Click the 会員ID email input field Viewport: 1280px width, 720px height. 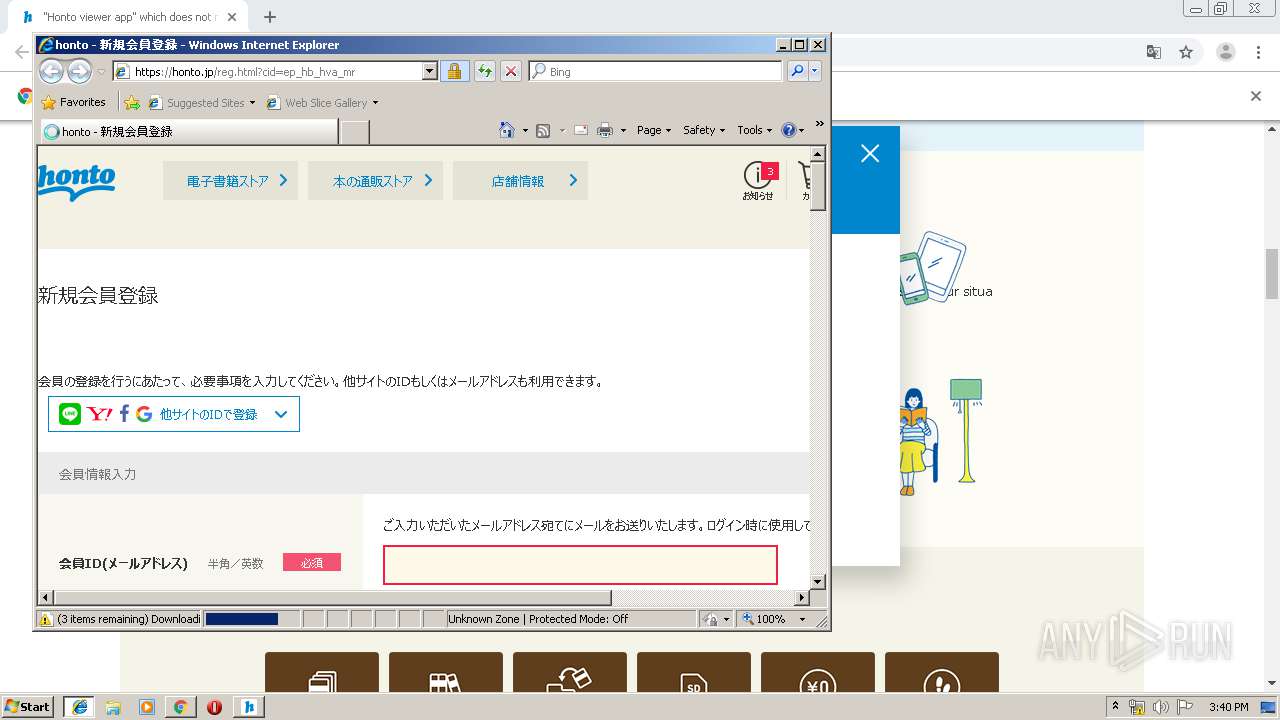(x=580, y=565)
